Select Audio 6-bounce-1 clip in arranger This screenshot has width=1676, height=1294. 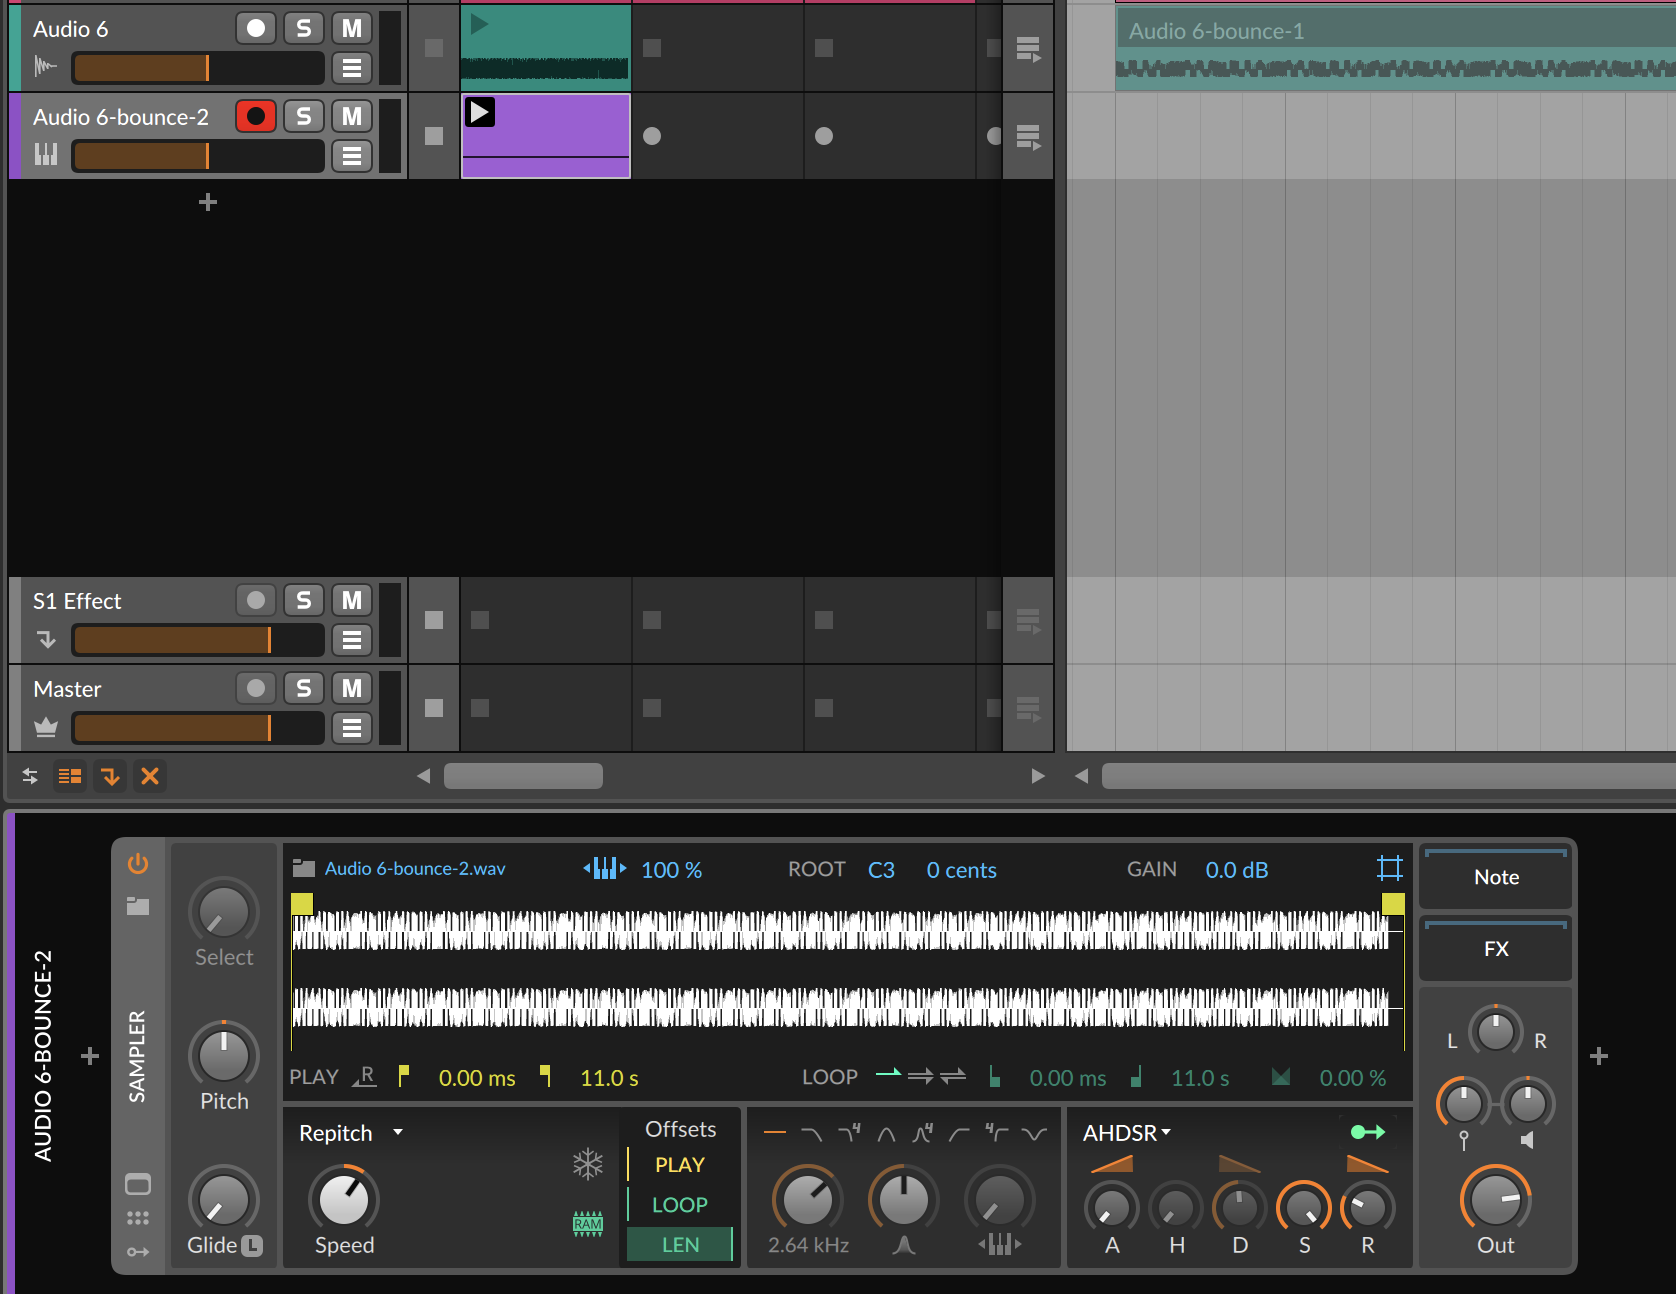pyautogui.click(x=1396, y=48)
